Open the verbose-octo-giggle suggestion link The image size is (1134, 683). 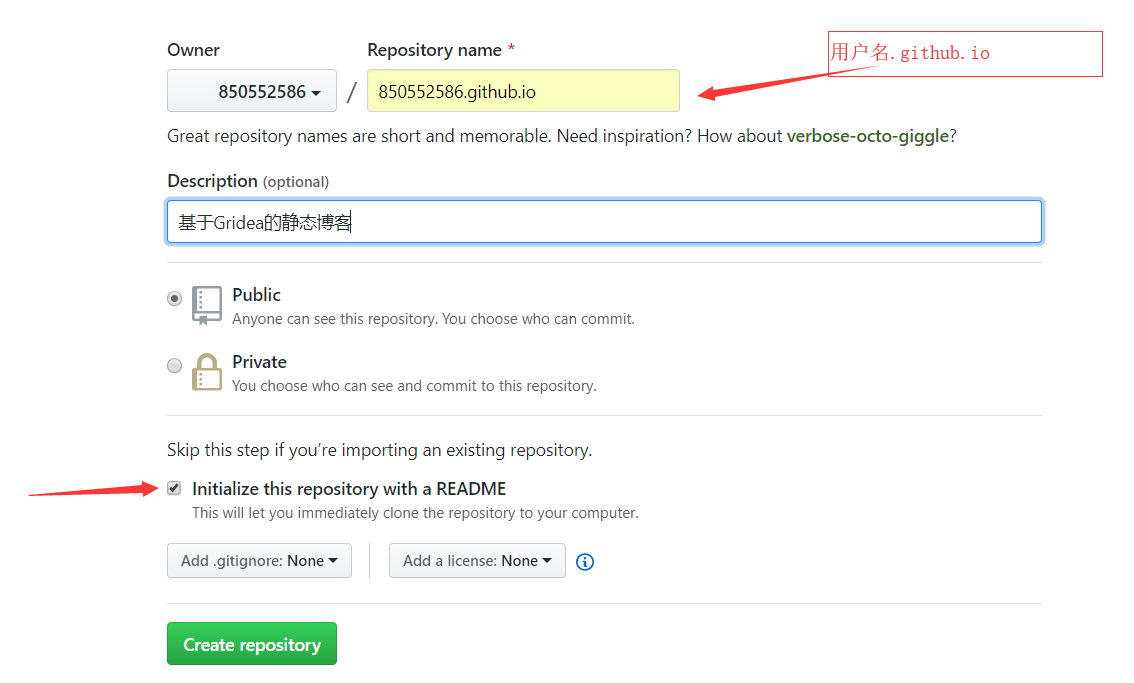(x=868, y=135)
